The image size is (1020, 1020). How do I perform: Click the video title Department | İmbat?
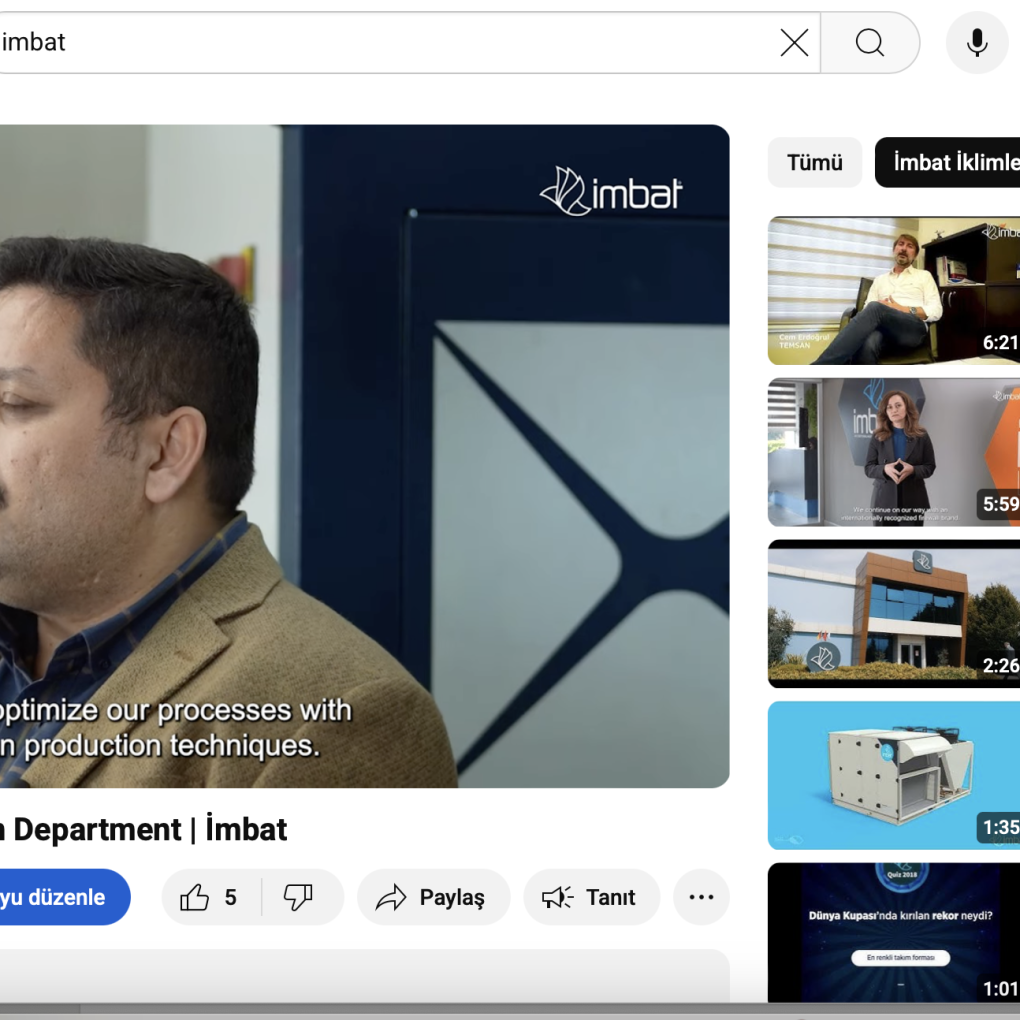click(x=143, y=830)
